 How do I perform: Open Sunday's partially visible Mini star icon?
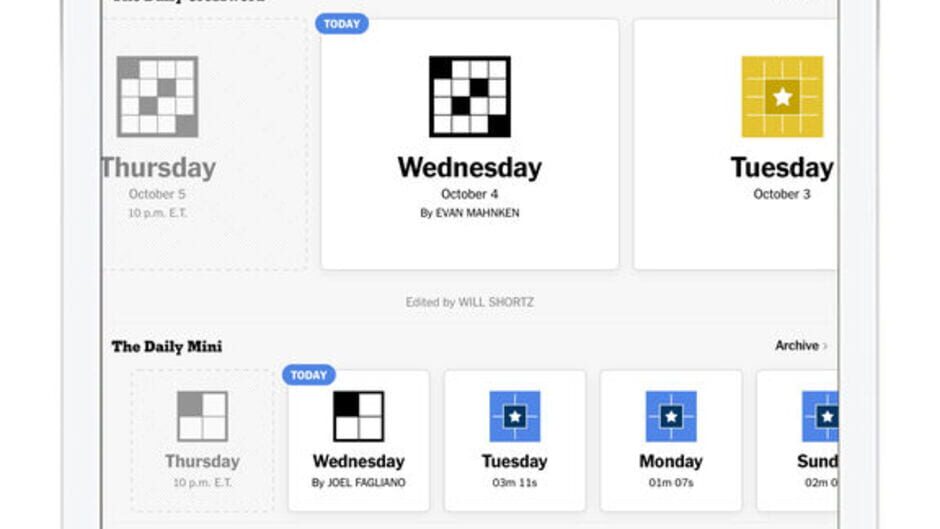pos(820,416)
